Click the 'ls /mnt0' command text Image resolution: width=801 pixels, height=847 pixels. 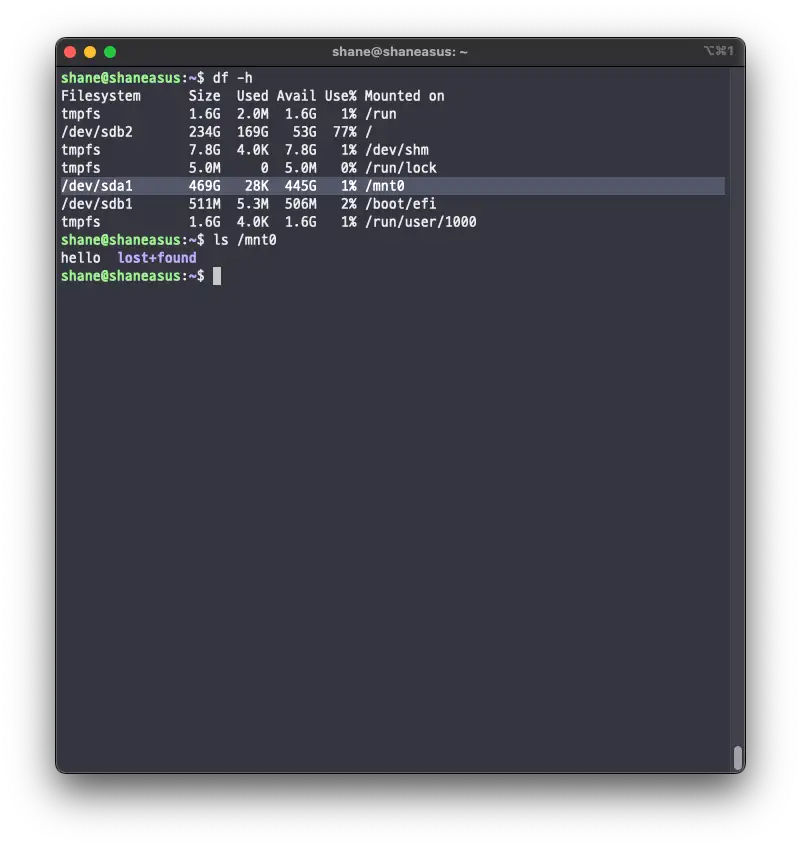(x=245, y=240)
